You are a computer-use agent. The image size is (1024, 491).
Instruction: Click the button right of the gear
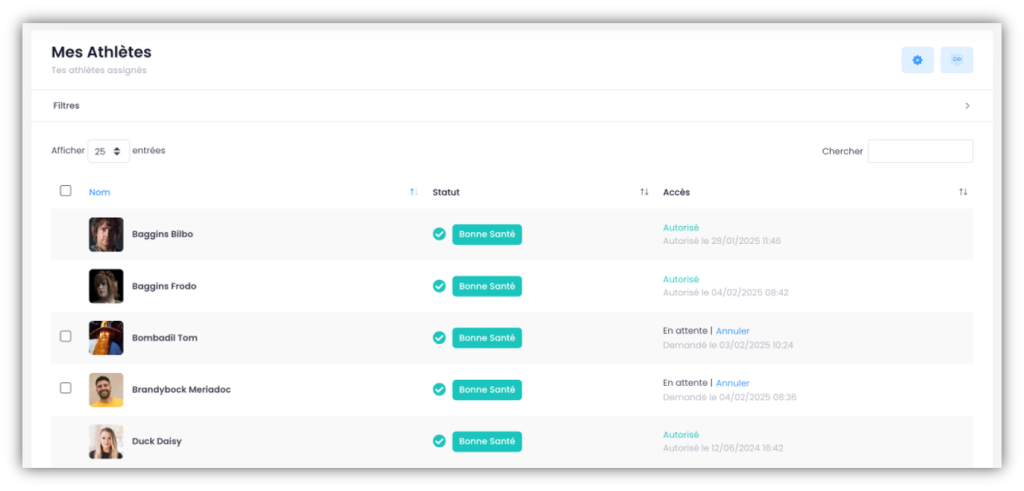(x=956, y=60)
